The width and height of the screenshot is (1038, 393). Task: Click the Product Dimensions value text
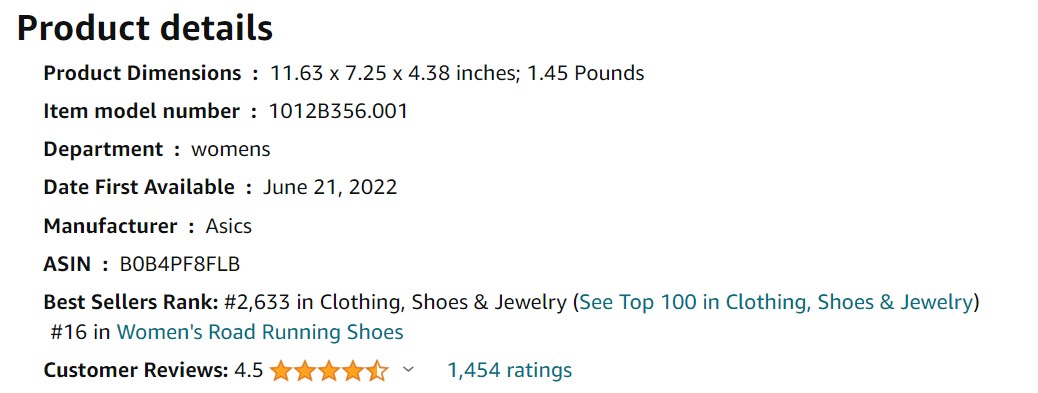457,73
